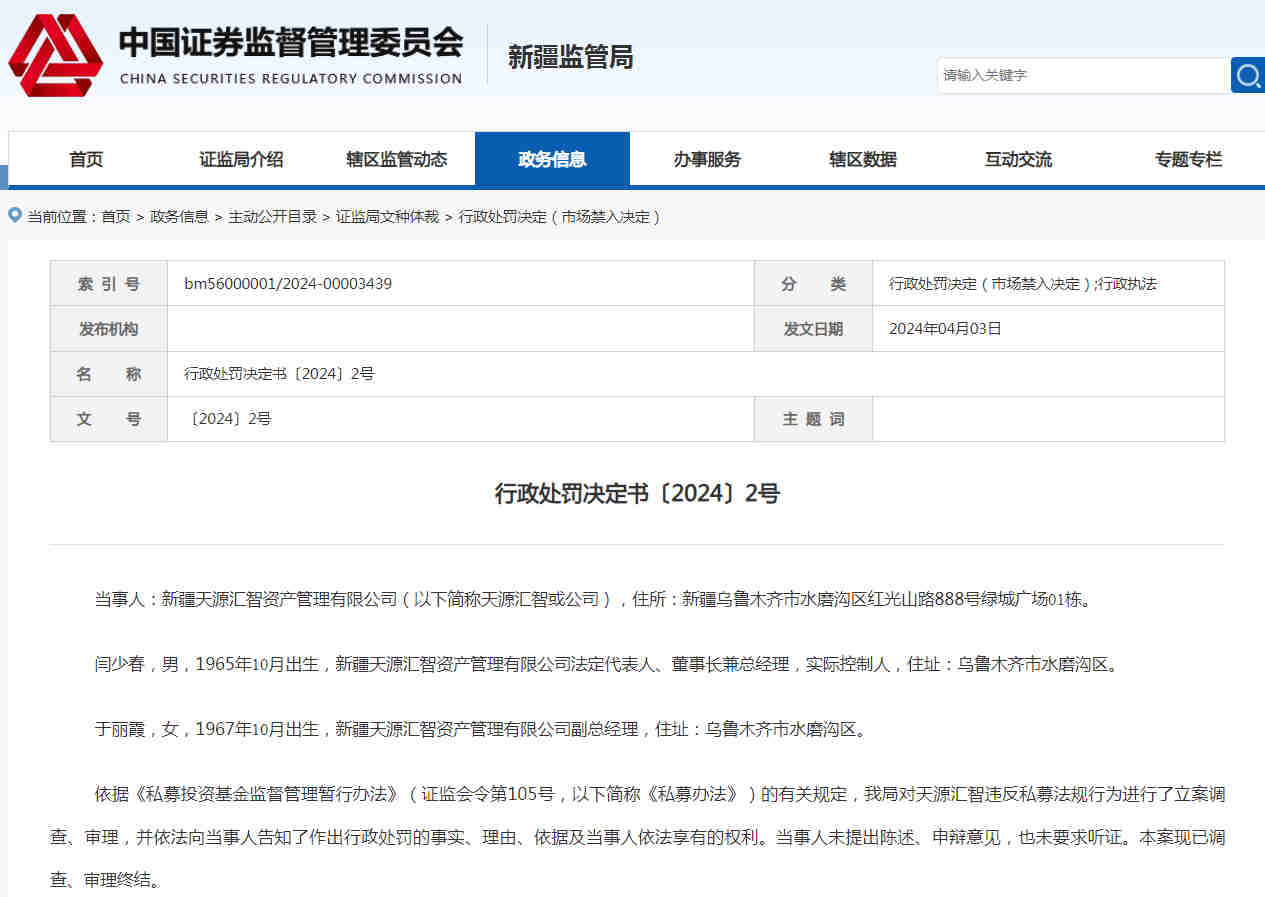Select the 政务信息 active tab
Screen dimensions: 1265x897
point(552,160)
